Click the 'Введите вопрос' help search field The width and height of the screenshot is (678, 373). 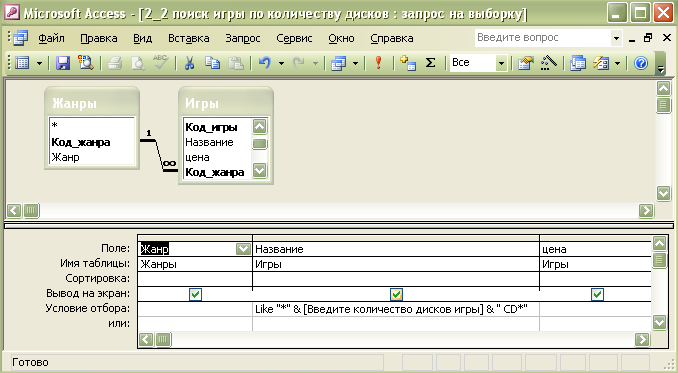coord(543,38)
